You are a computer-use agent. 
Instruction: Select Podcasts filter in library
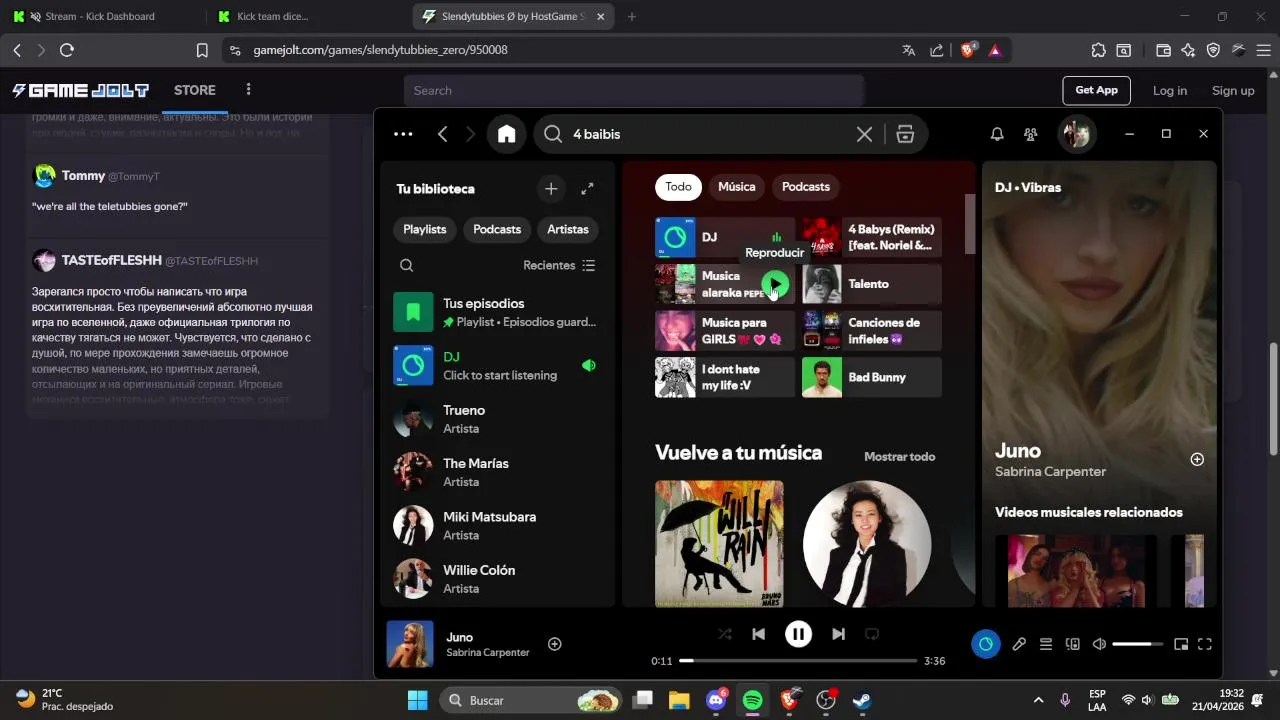pos(497,229)
